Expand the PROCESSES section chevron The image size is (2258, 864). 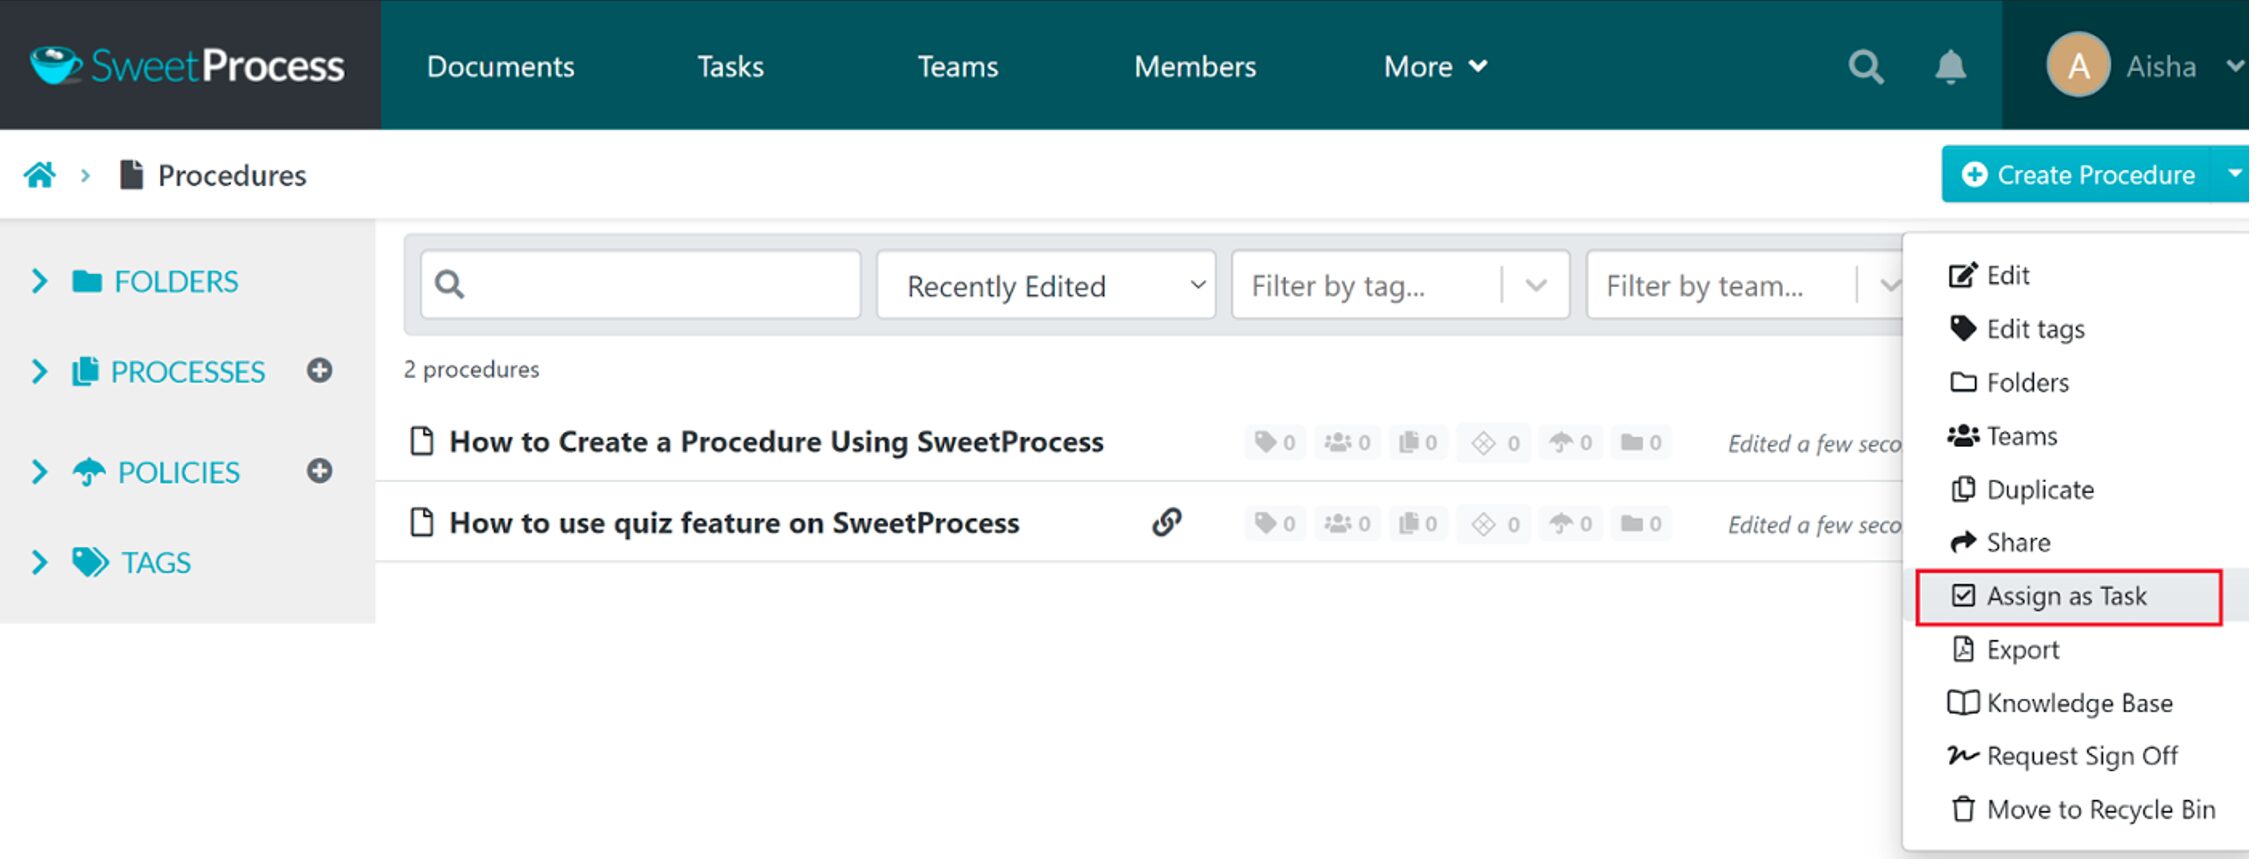40,373
